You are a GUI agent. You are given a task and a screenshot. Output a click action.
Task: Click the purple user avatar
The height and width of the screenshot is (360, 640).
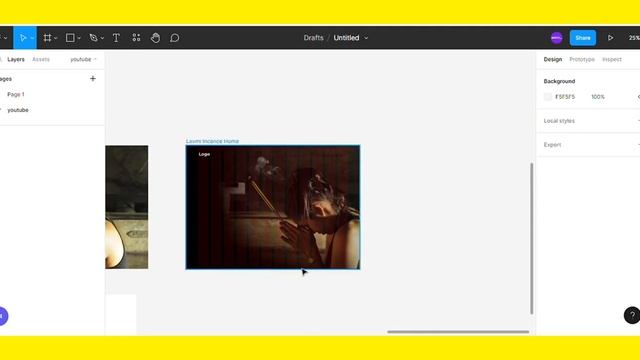(x=556, y=38)
